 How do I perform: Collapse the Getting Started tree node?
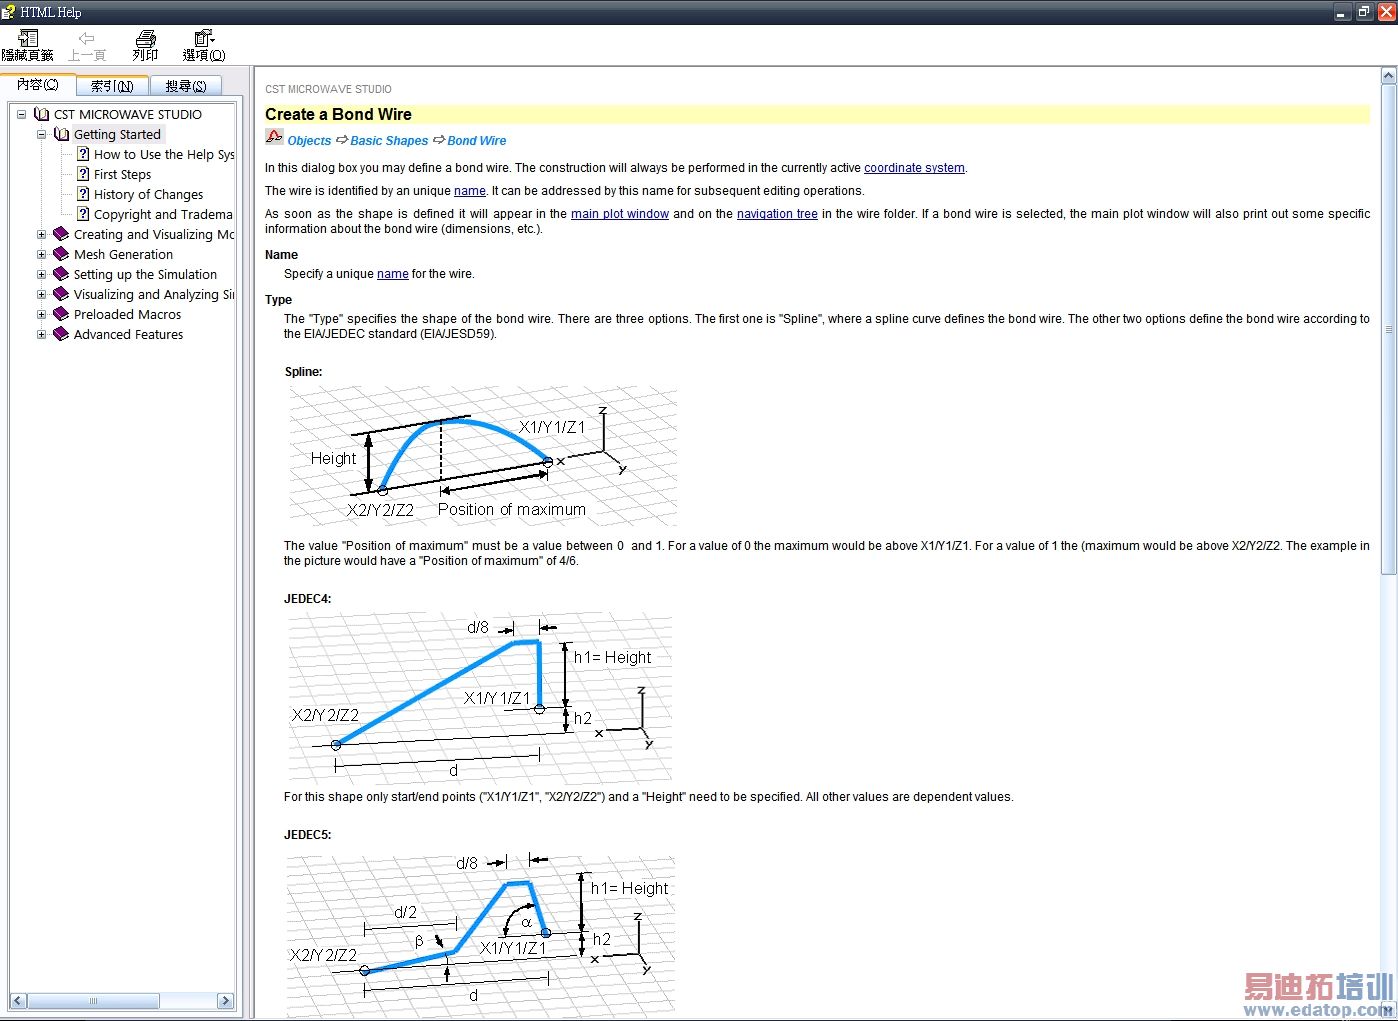click(x=41, y=134)
